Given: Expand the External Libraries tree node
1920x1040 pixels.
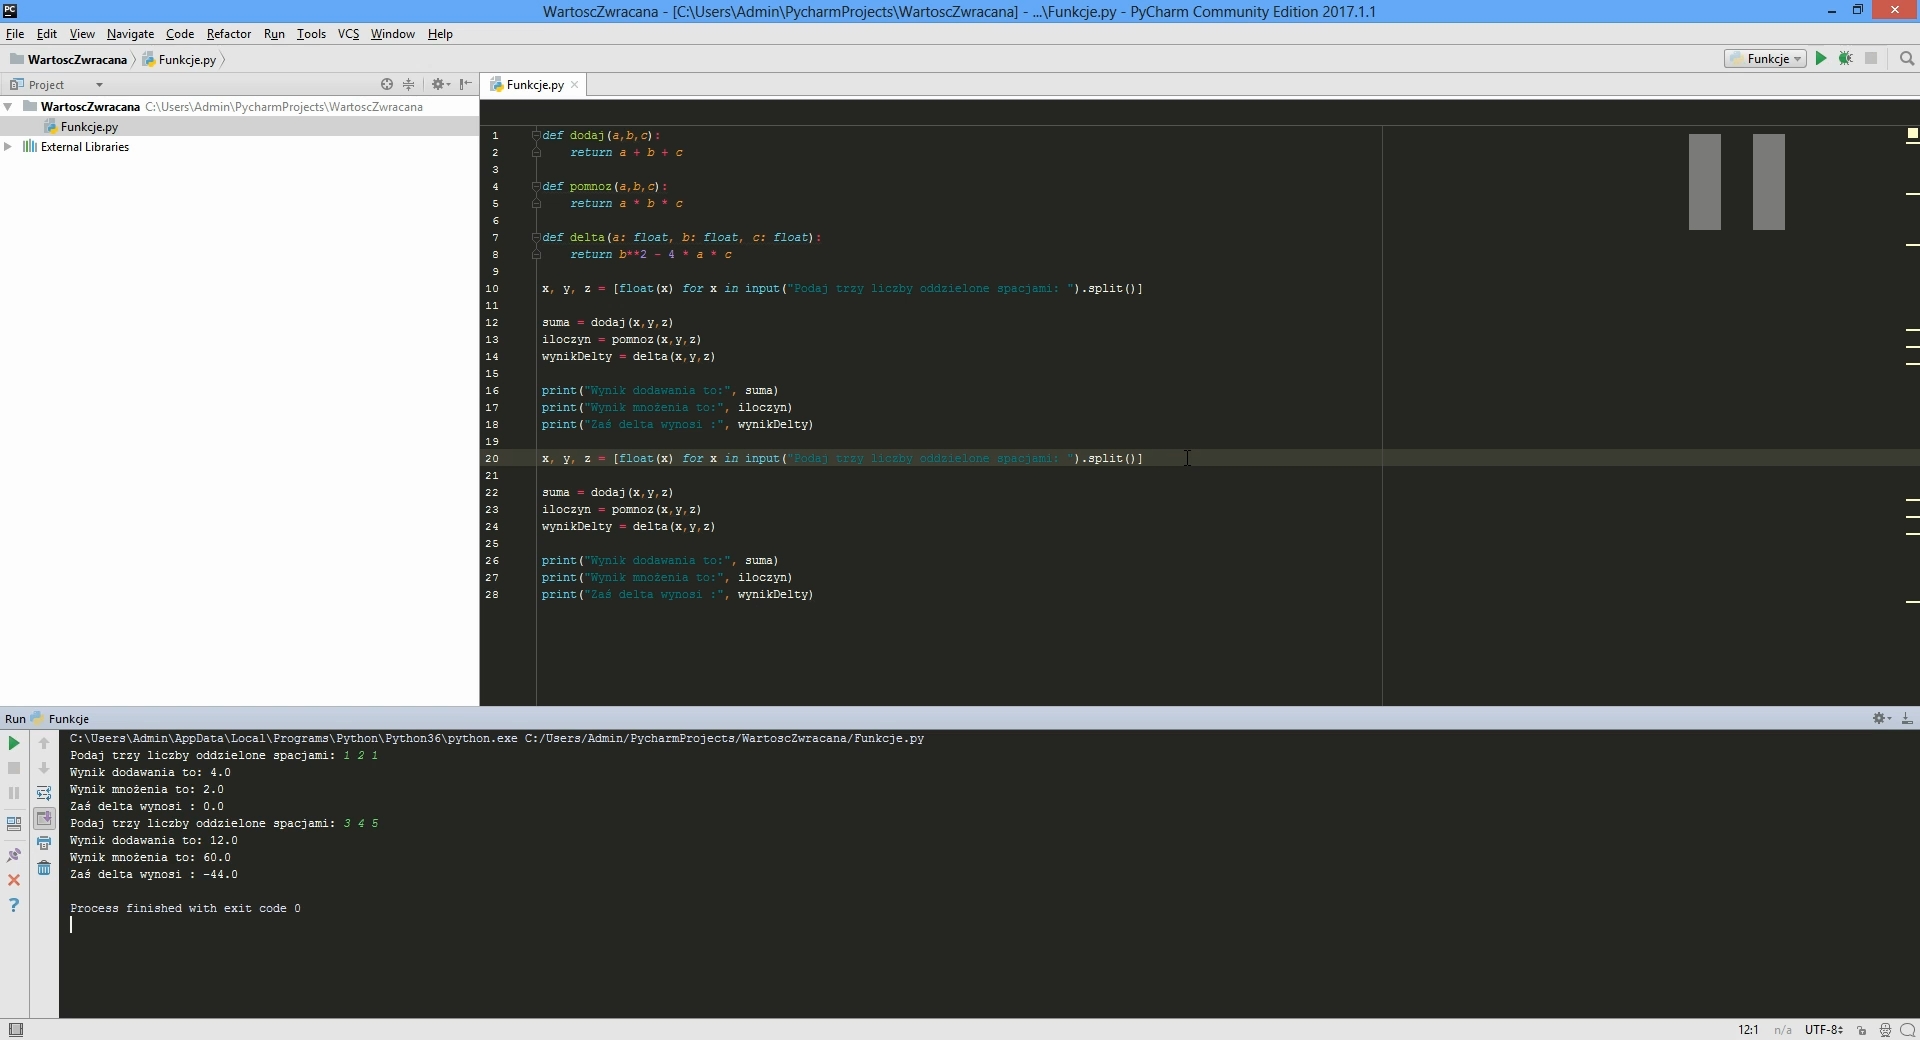Looking at the screenshot, I should point(8,147).
